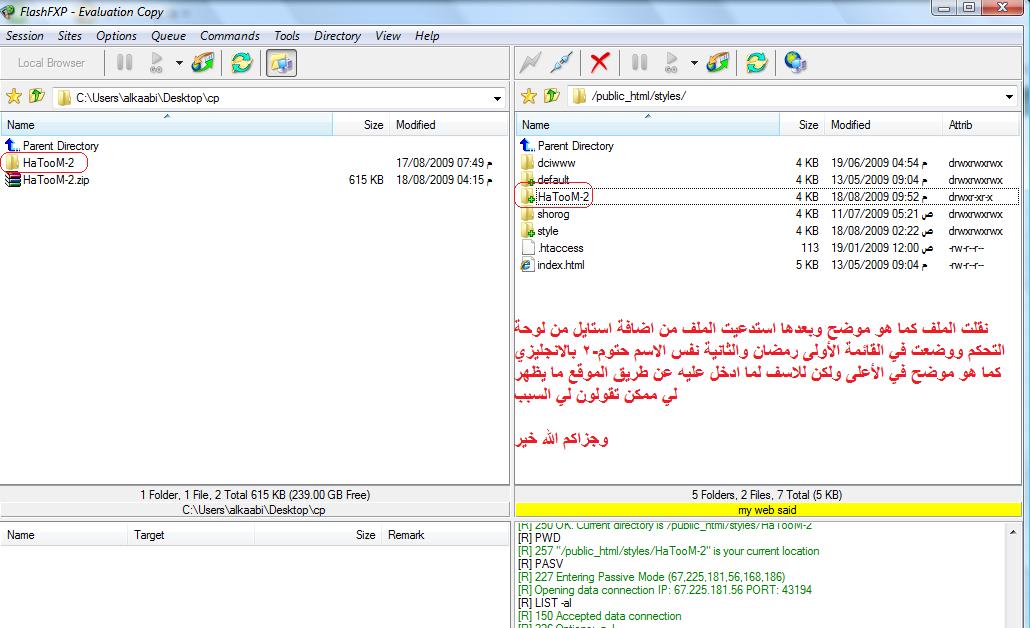Expand the remote path /public_html/styles/ dropdown

[x=1008, y=97]
